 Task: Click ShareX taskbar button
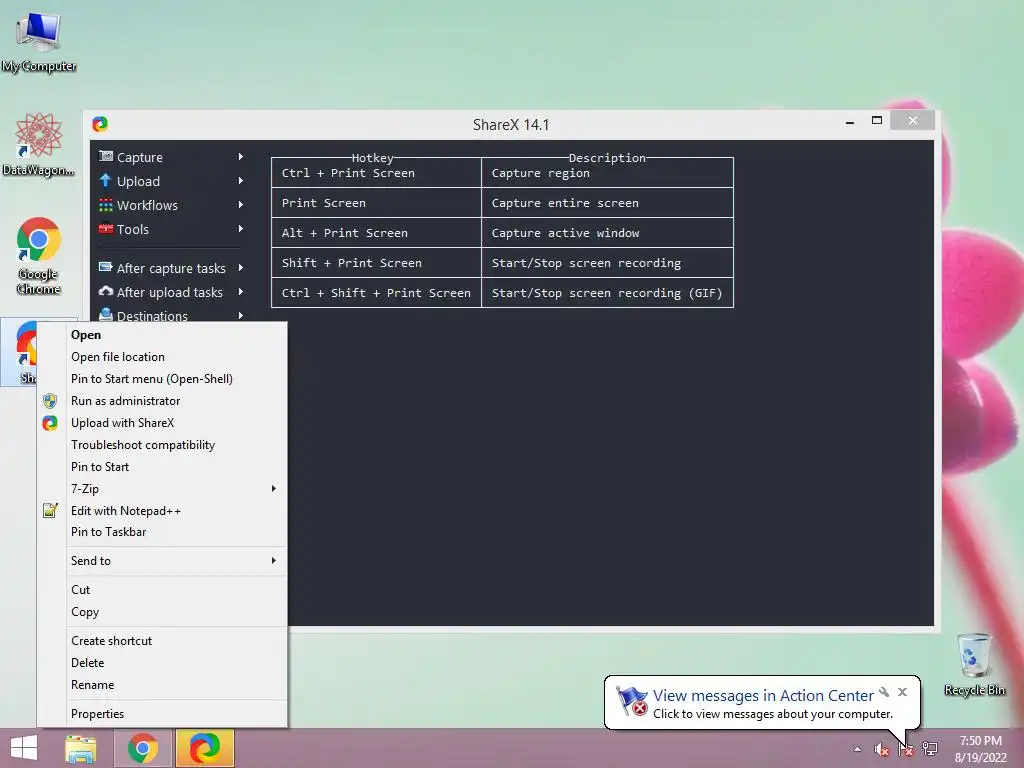204,748
